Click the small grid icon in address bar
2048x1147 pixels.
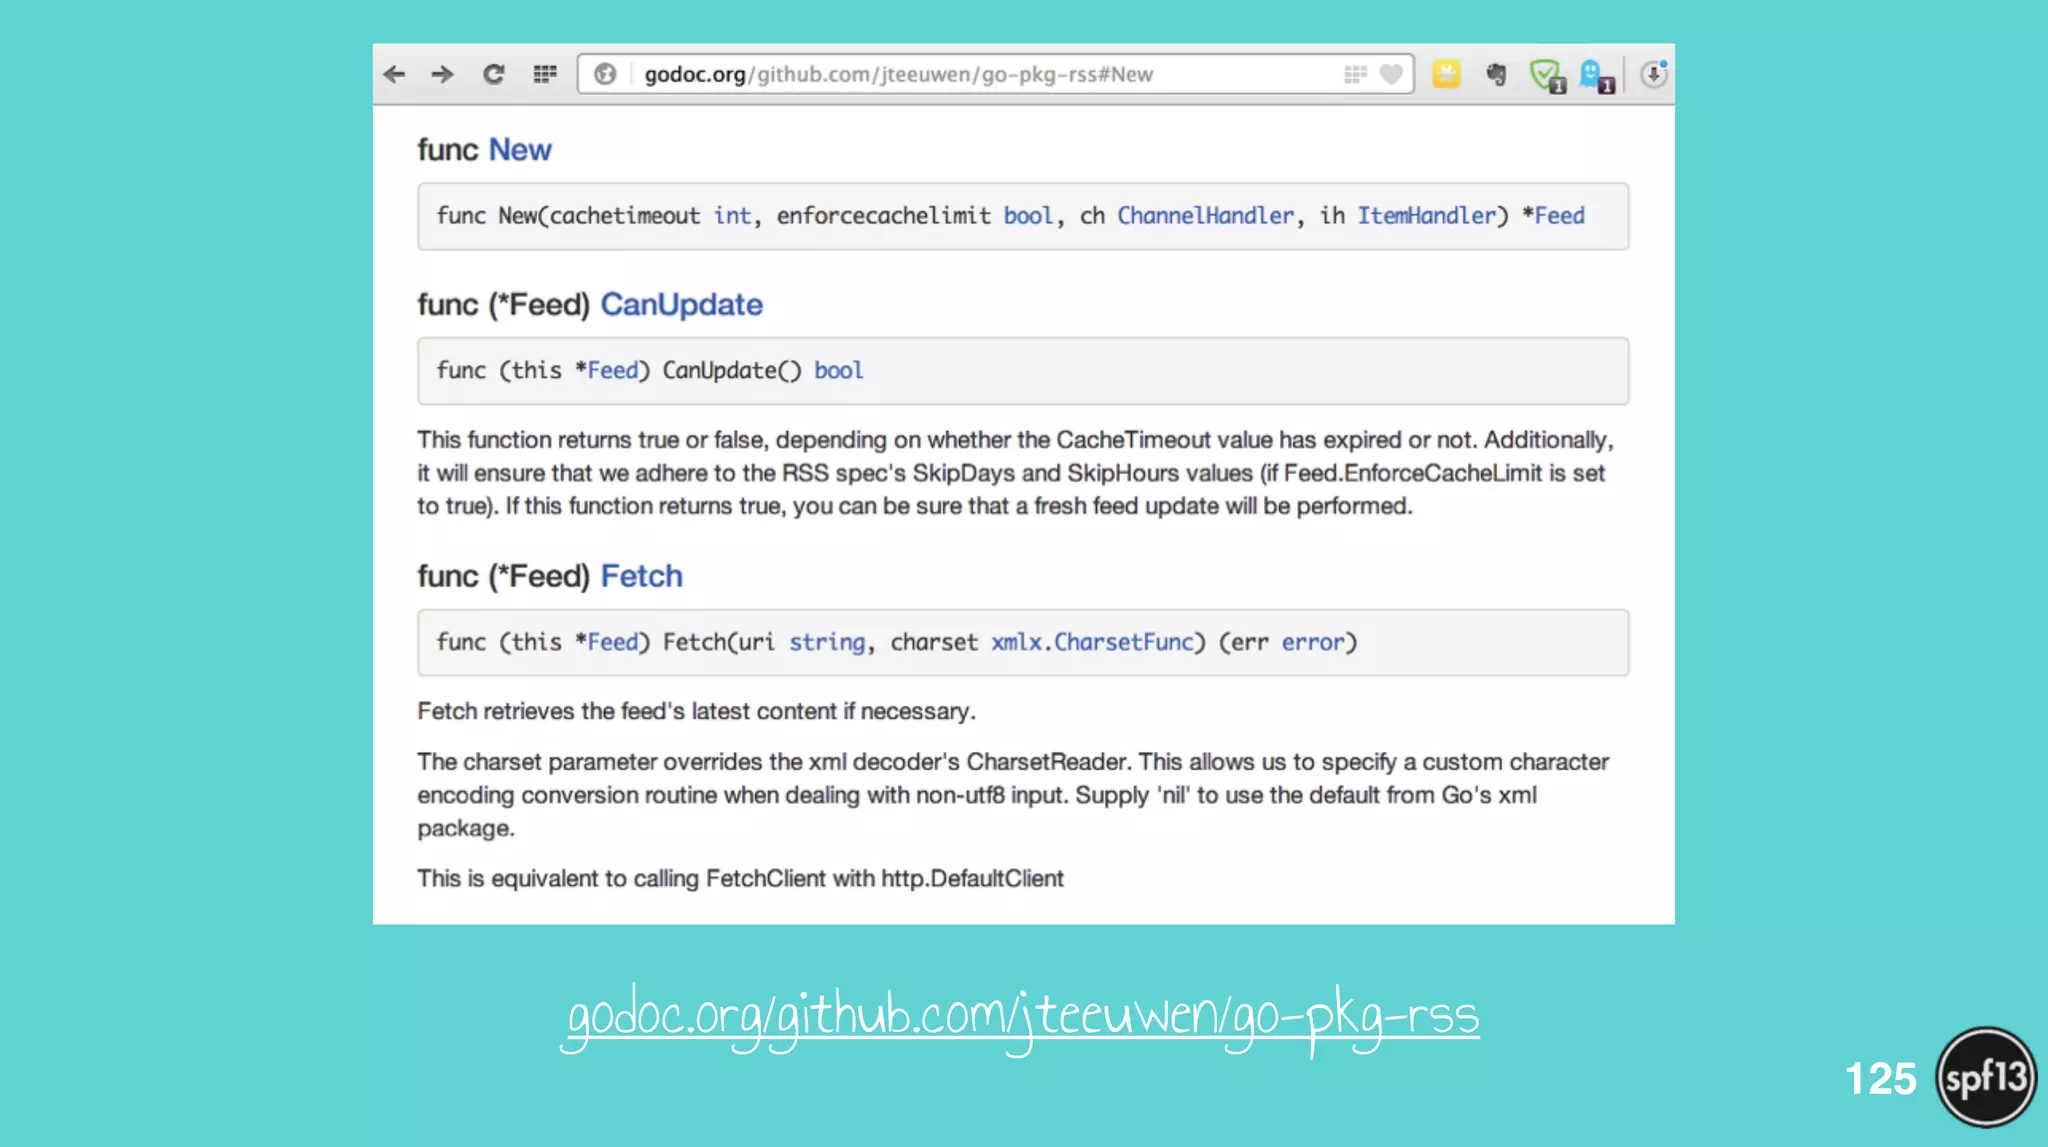tap(1355, 74)
